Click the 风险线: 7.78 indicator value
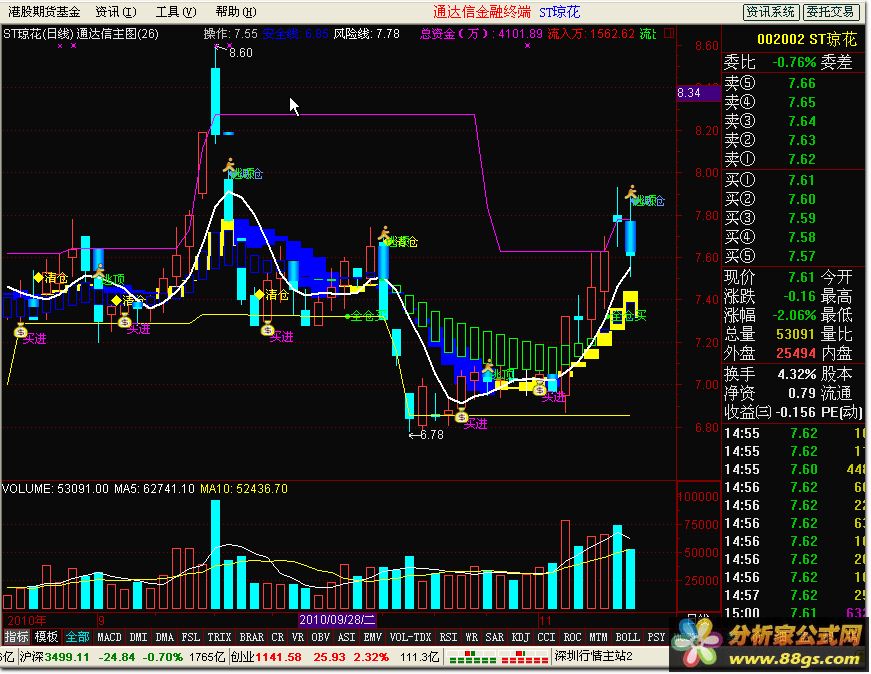Image resolution: width=871 pixels, height=674 pixels. click(366, 34)
